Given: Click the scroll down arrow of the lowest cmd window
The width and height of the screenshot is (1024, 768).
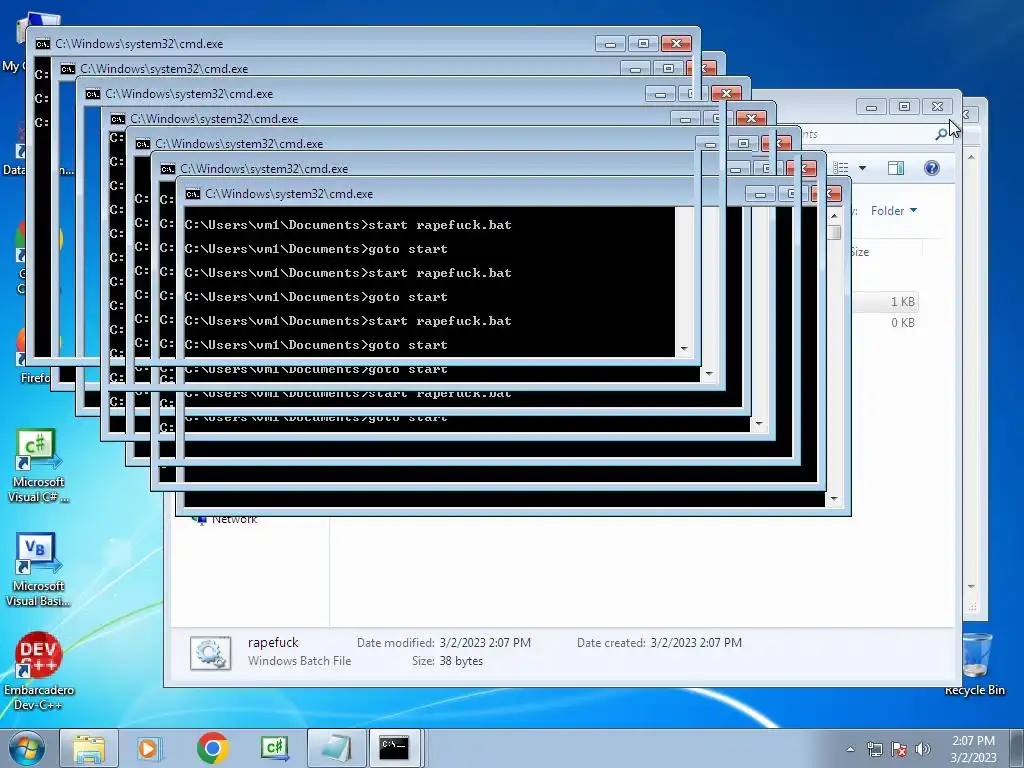Looking at the screenshot, I should 834,499.
